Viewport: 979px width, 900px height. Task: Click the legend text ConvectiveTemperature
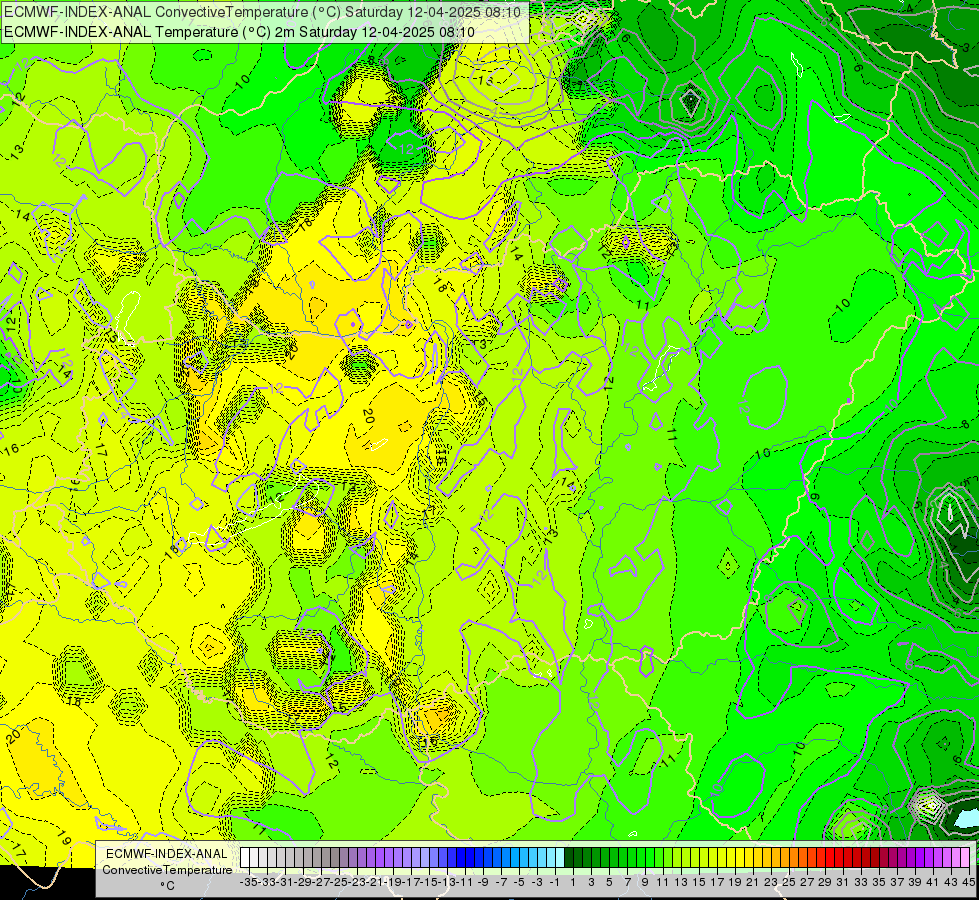click(167, 870)
